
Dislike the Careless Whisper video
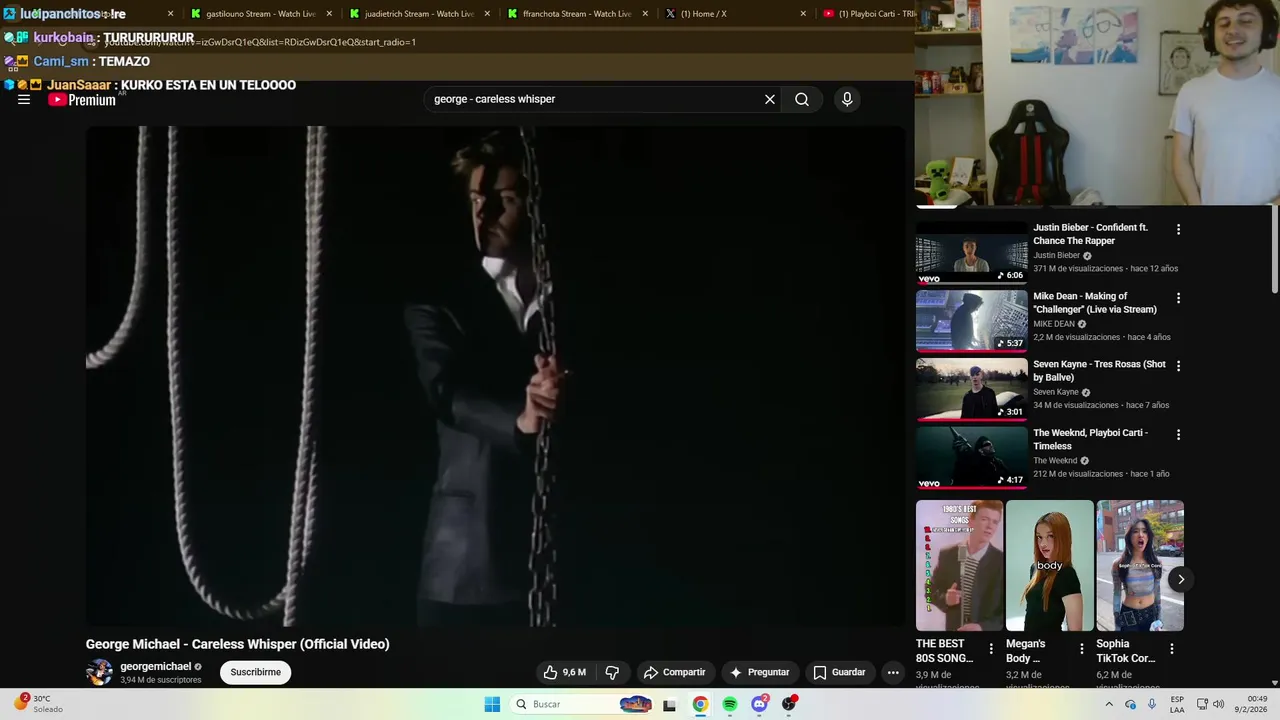(x=612, y=672)
